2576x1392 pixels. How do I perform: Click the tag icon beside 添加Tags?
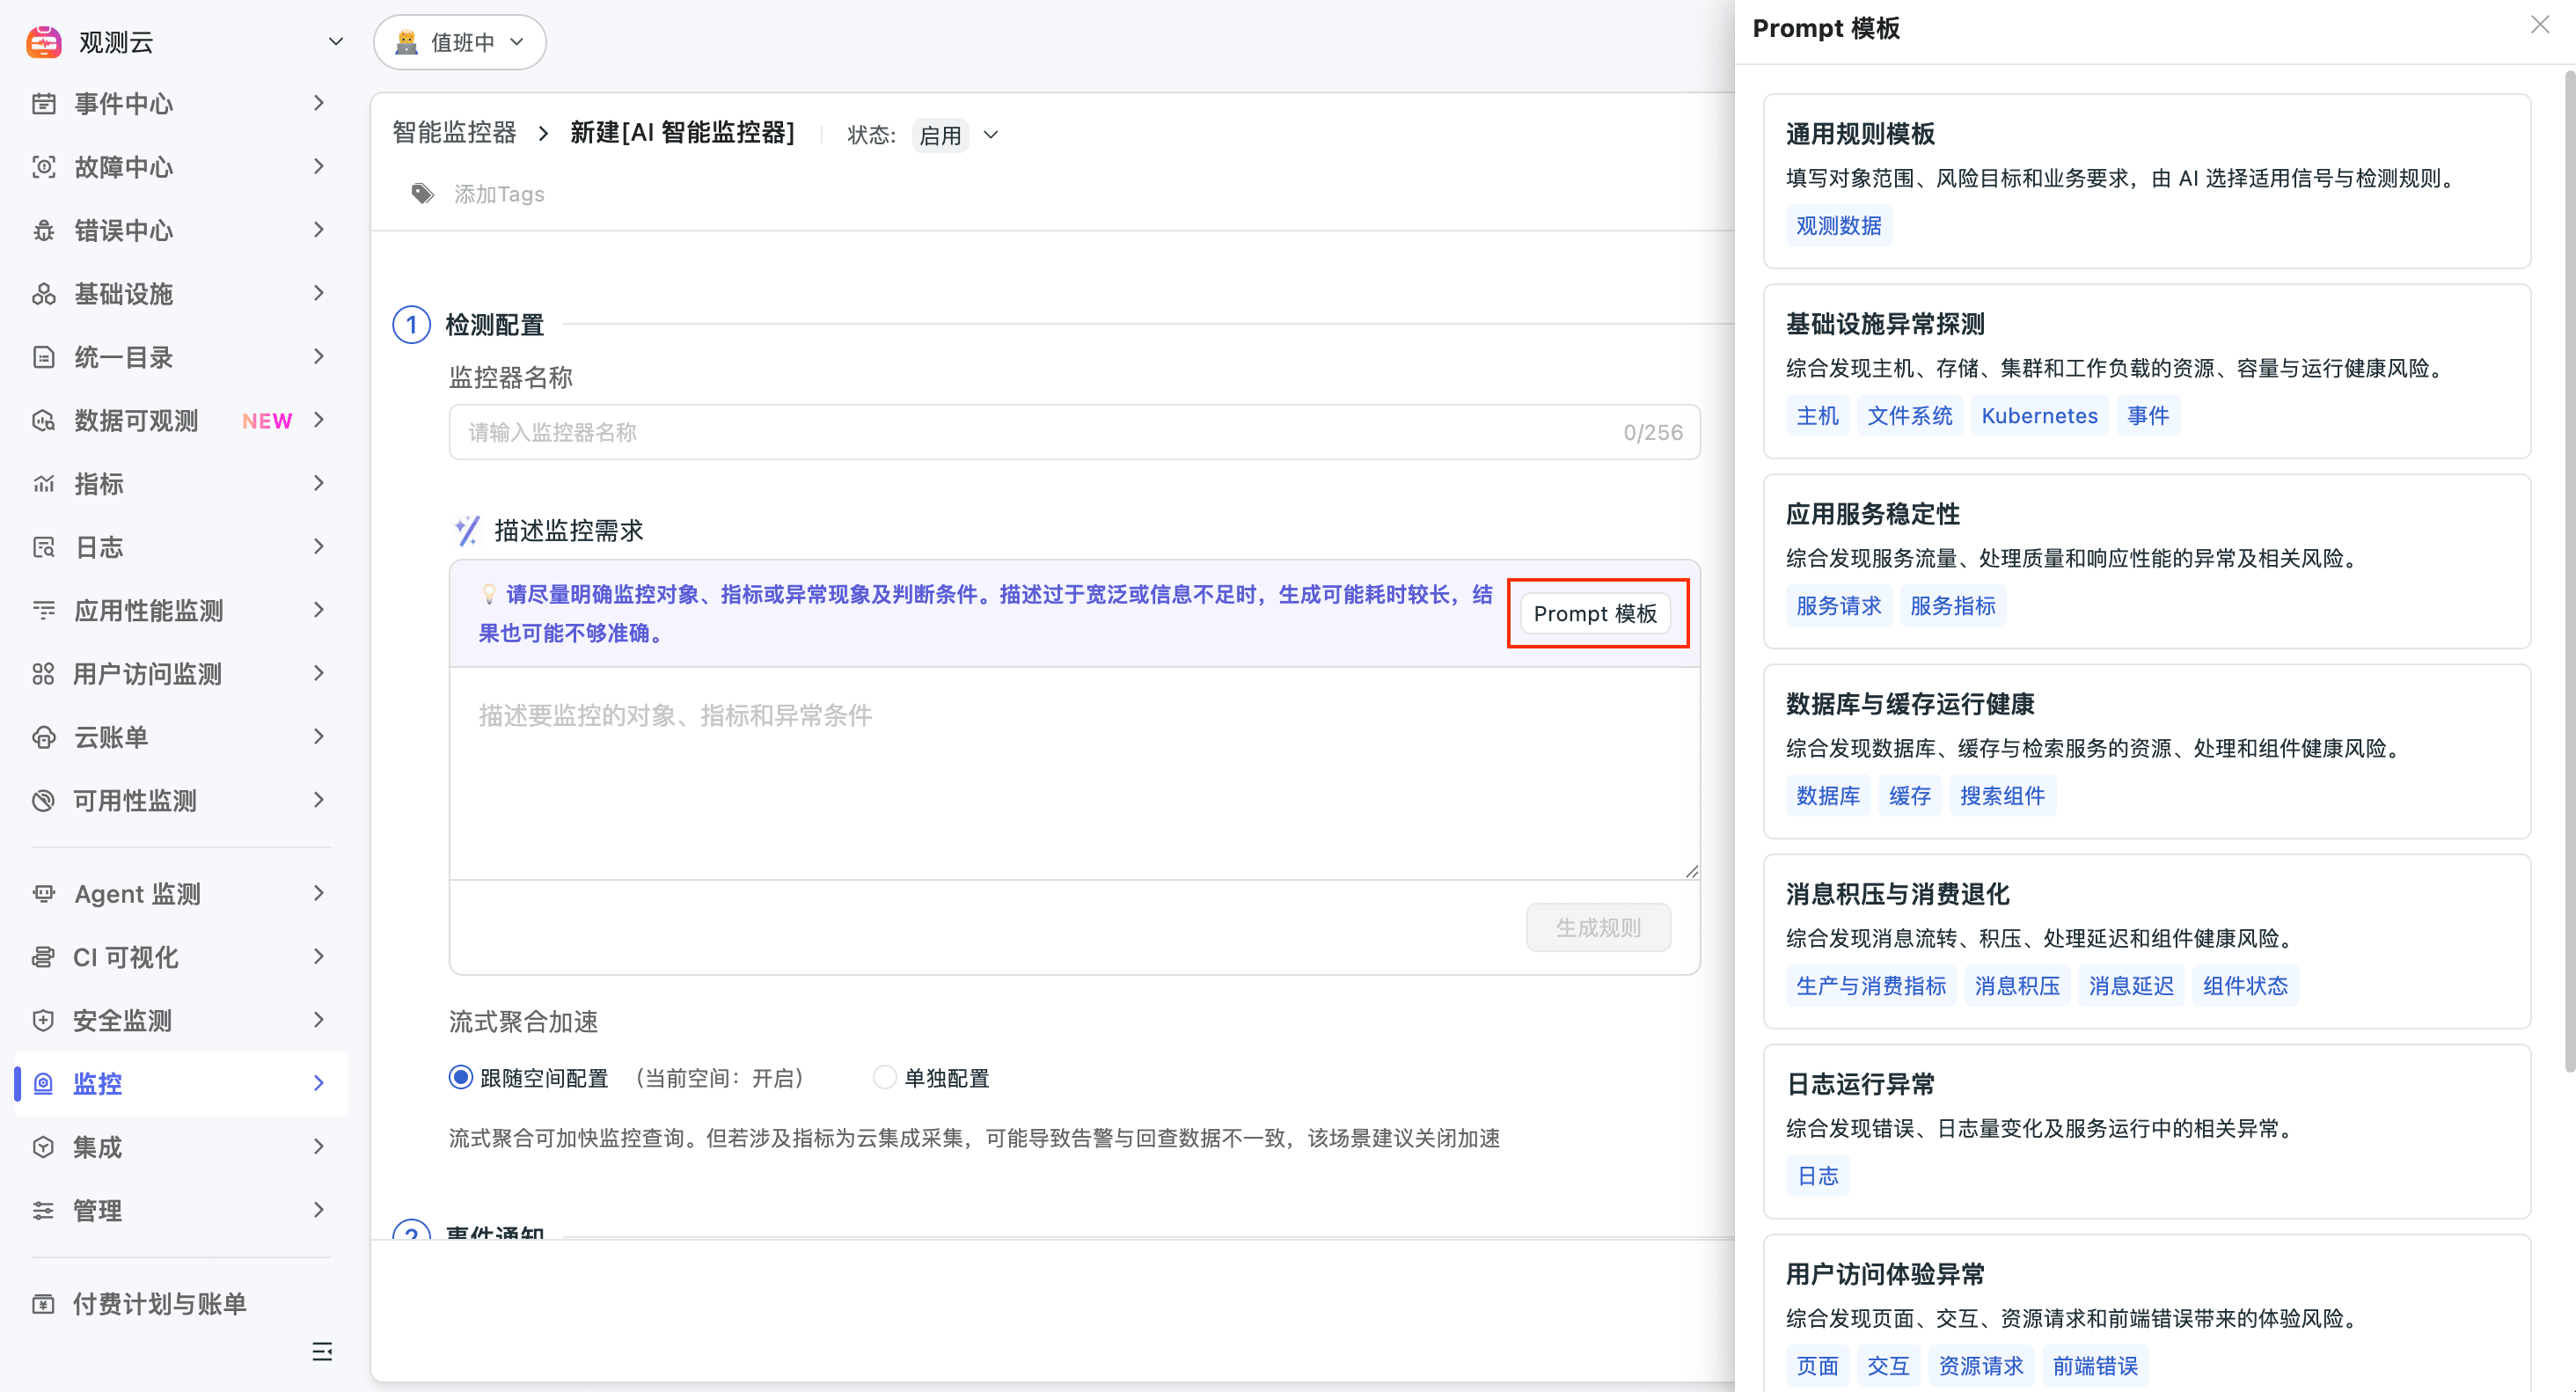coord(423,194)
